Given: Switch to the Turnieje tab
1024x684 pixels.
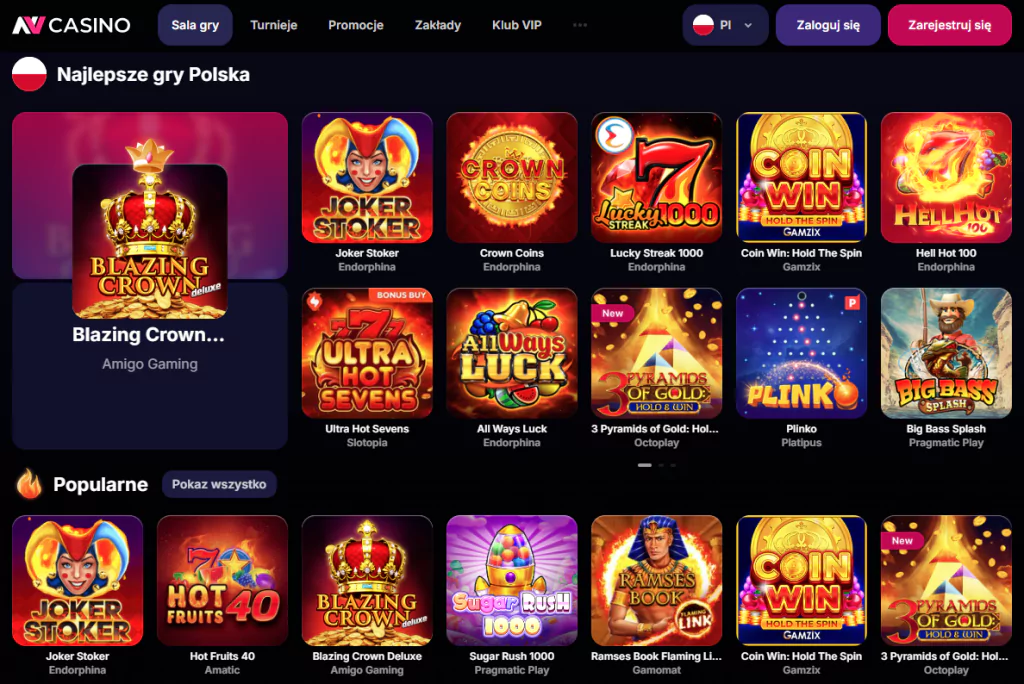Looking at the screenshot, I should click(274, 25).
